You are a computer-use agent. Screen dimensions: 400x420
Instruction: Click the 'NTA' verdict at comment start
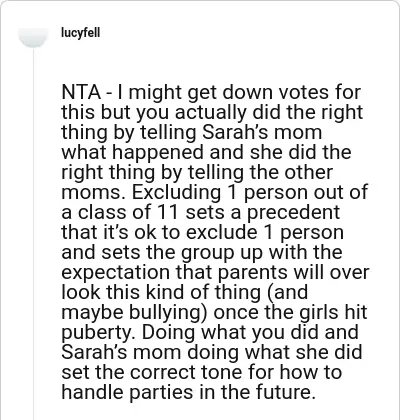point(81,92)
